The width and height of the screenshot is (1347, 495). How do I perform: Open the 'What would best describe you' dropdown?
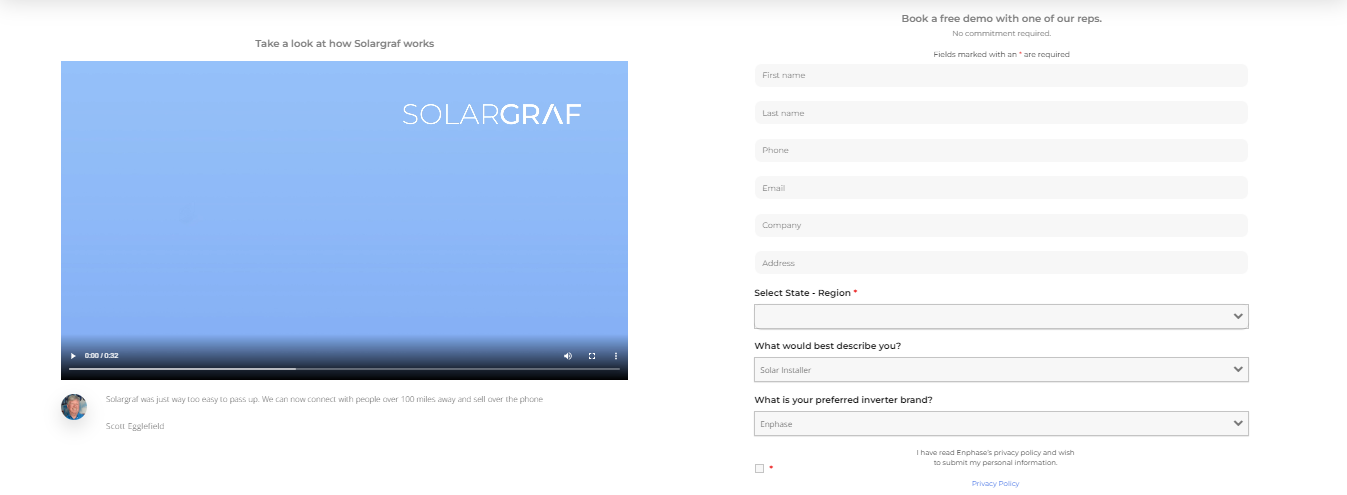point(1001,370)
